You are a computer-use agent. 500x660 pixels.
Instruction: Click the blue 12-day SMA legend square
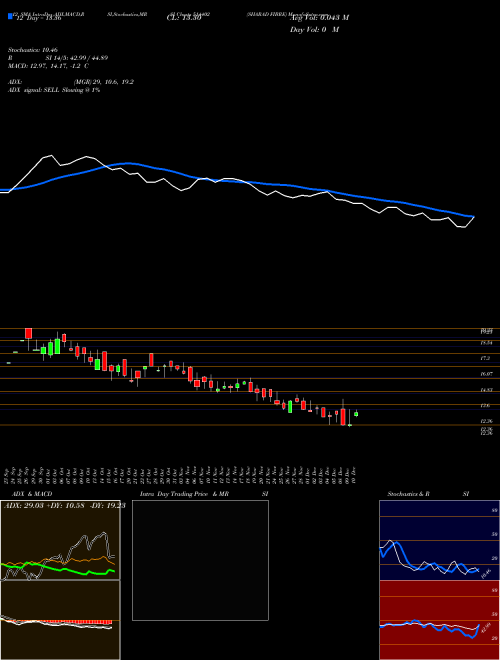(x=10, y=16)
